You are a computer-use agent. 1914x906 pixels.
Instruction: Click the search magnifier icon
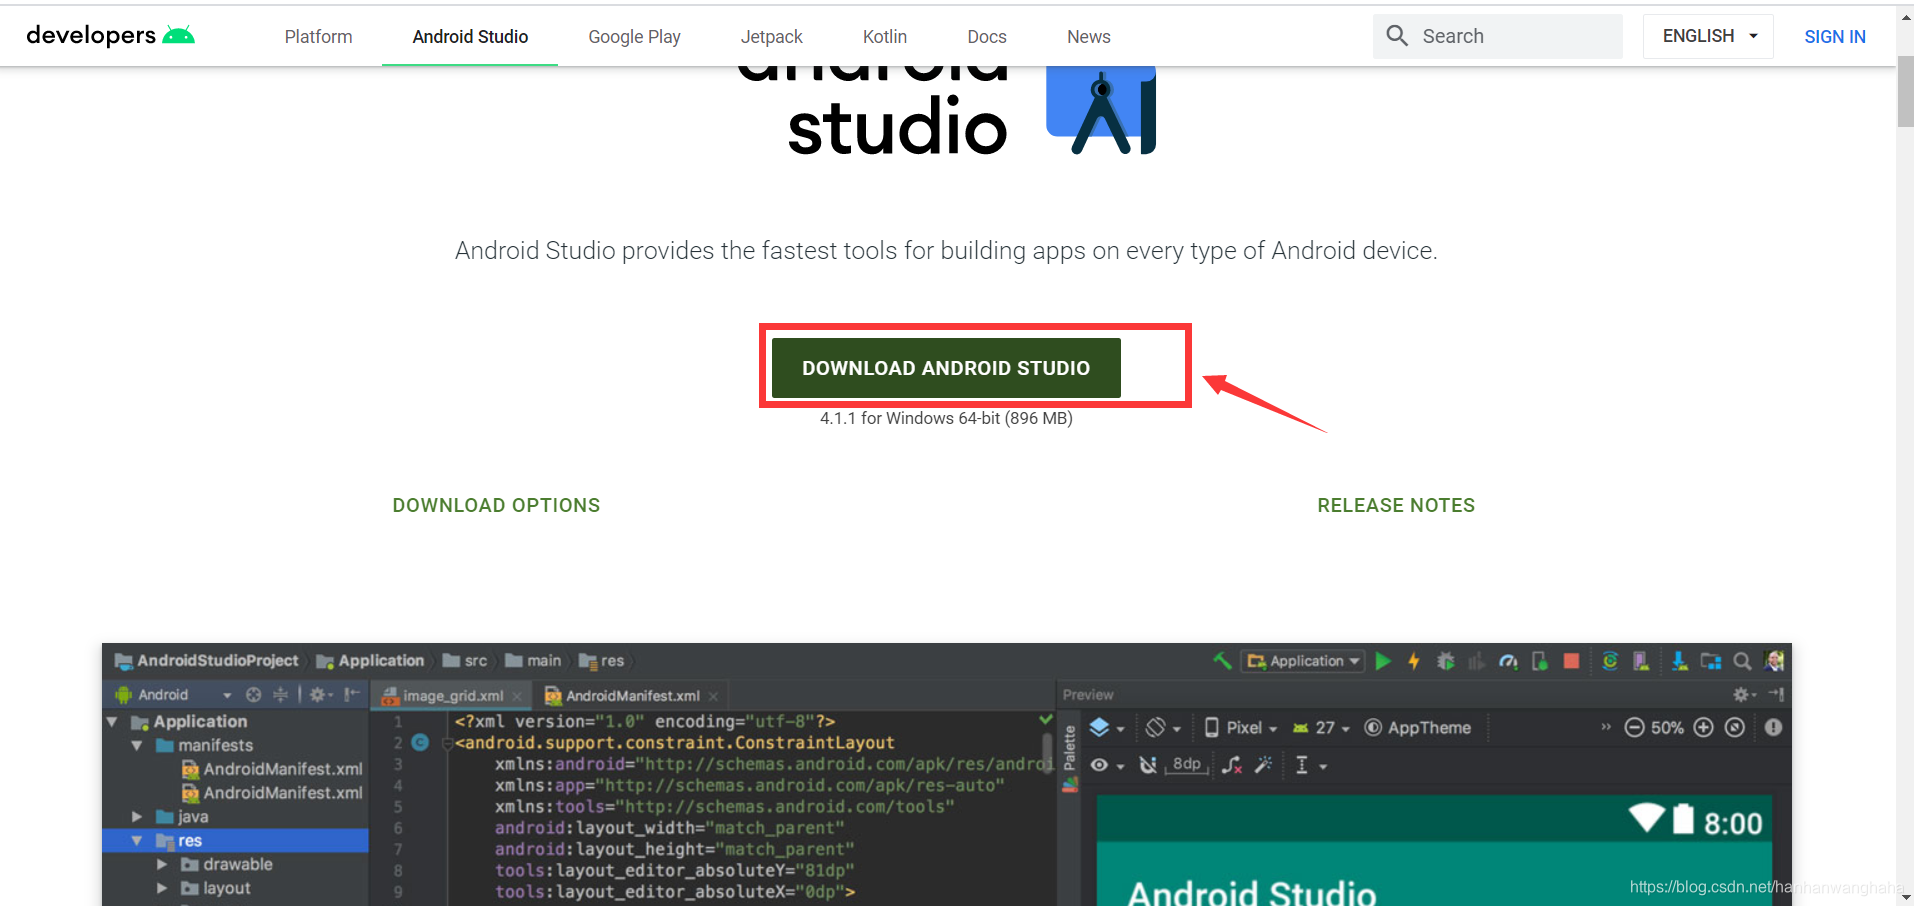(x=1397, y=36)
